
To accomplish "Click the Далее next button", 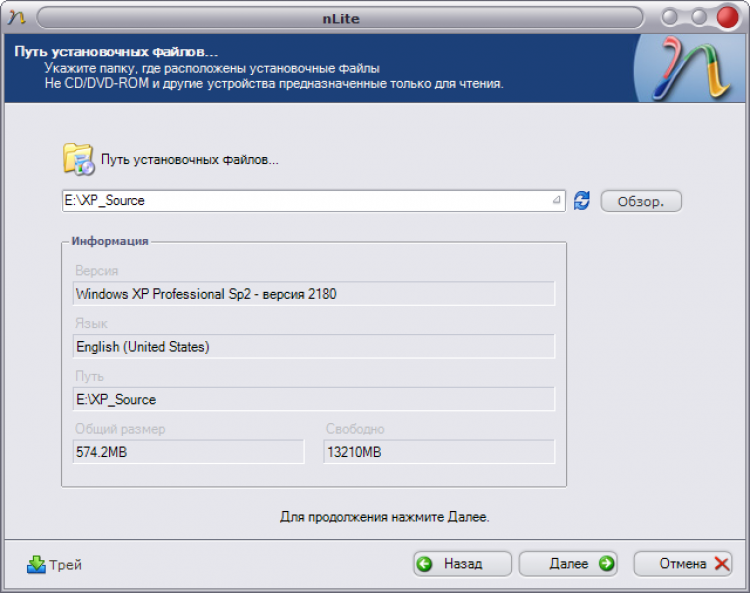I will tap(568, 564).
